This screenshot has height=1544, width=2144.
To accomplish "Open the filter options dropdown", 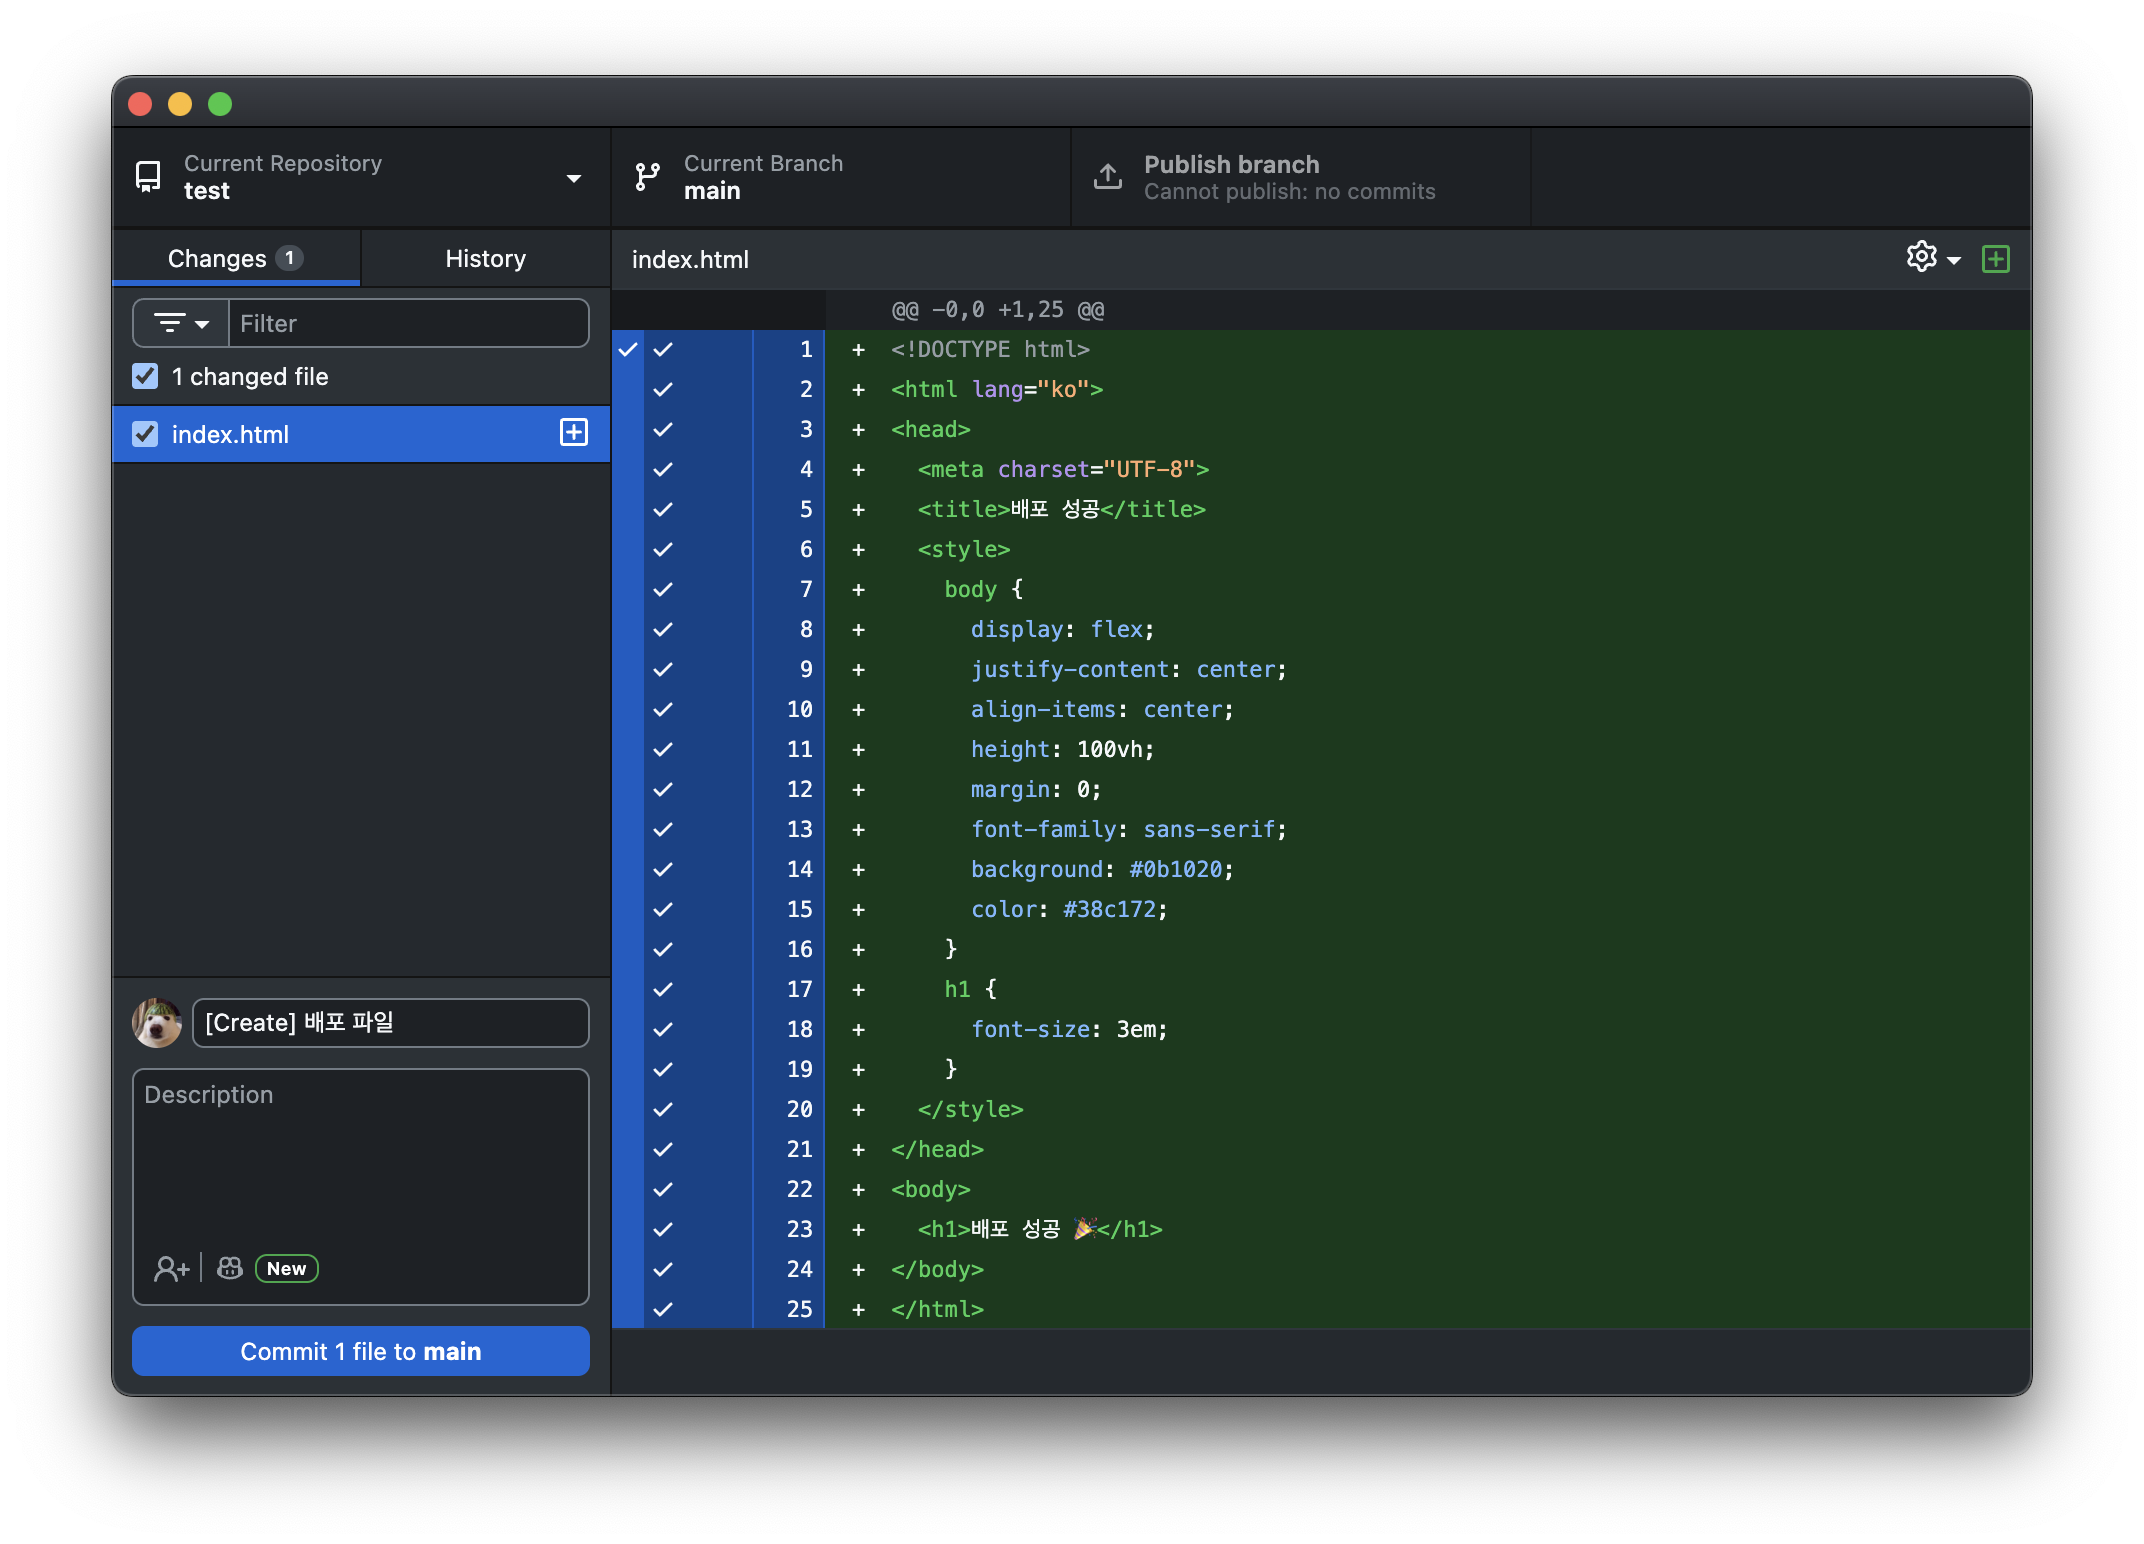I will tap(181, 323).
